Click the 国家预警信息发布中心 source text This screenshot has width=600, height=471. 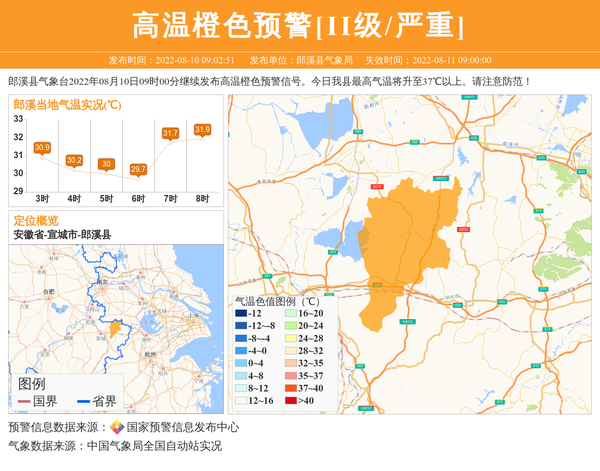tap(183, 427)
